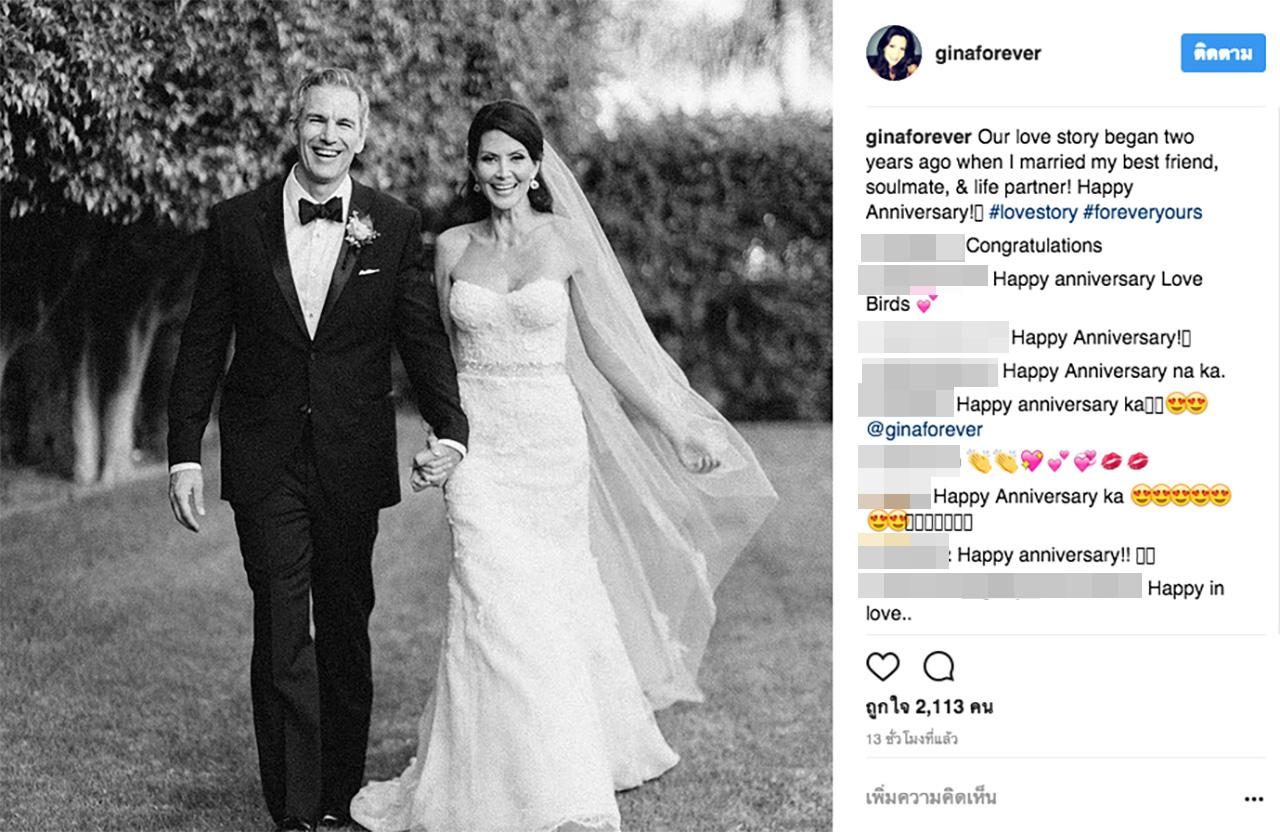Open the three-dot more options menu
Image resolution: width=1280 pixels, height=832 pixels.
click(x=1254, y=799)
